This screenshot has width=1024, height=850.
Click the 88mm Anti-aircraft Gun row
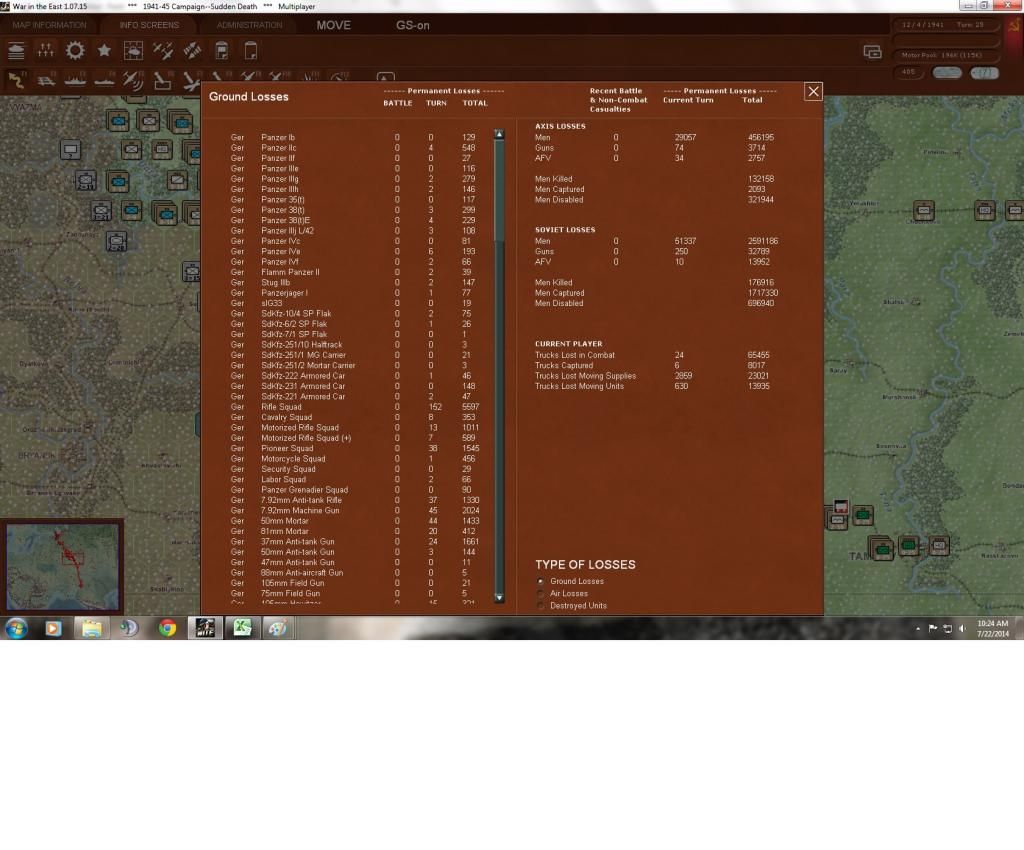[357, 573]
